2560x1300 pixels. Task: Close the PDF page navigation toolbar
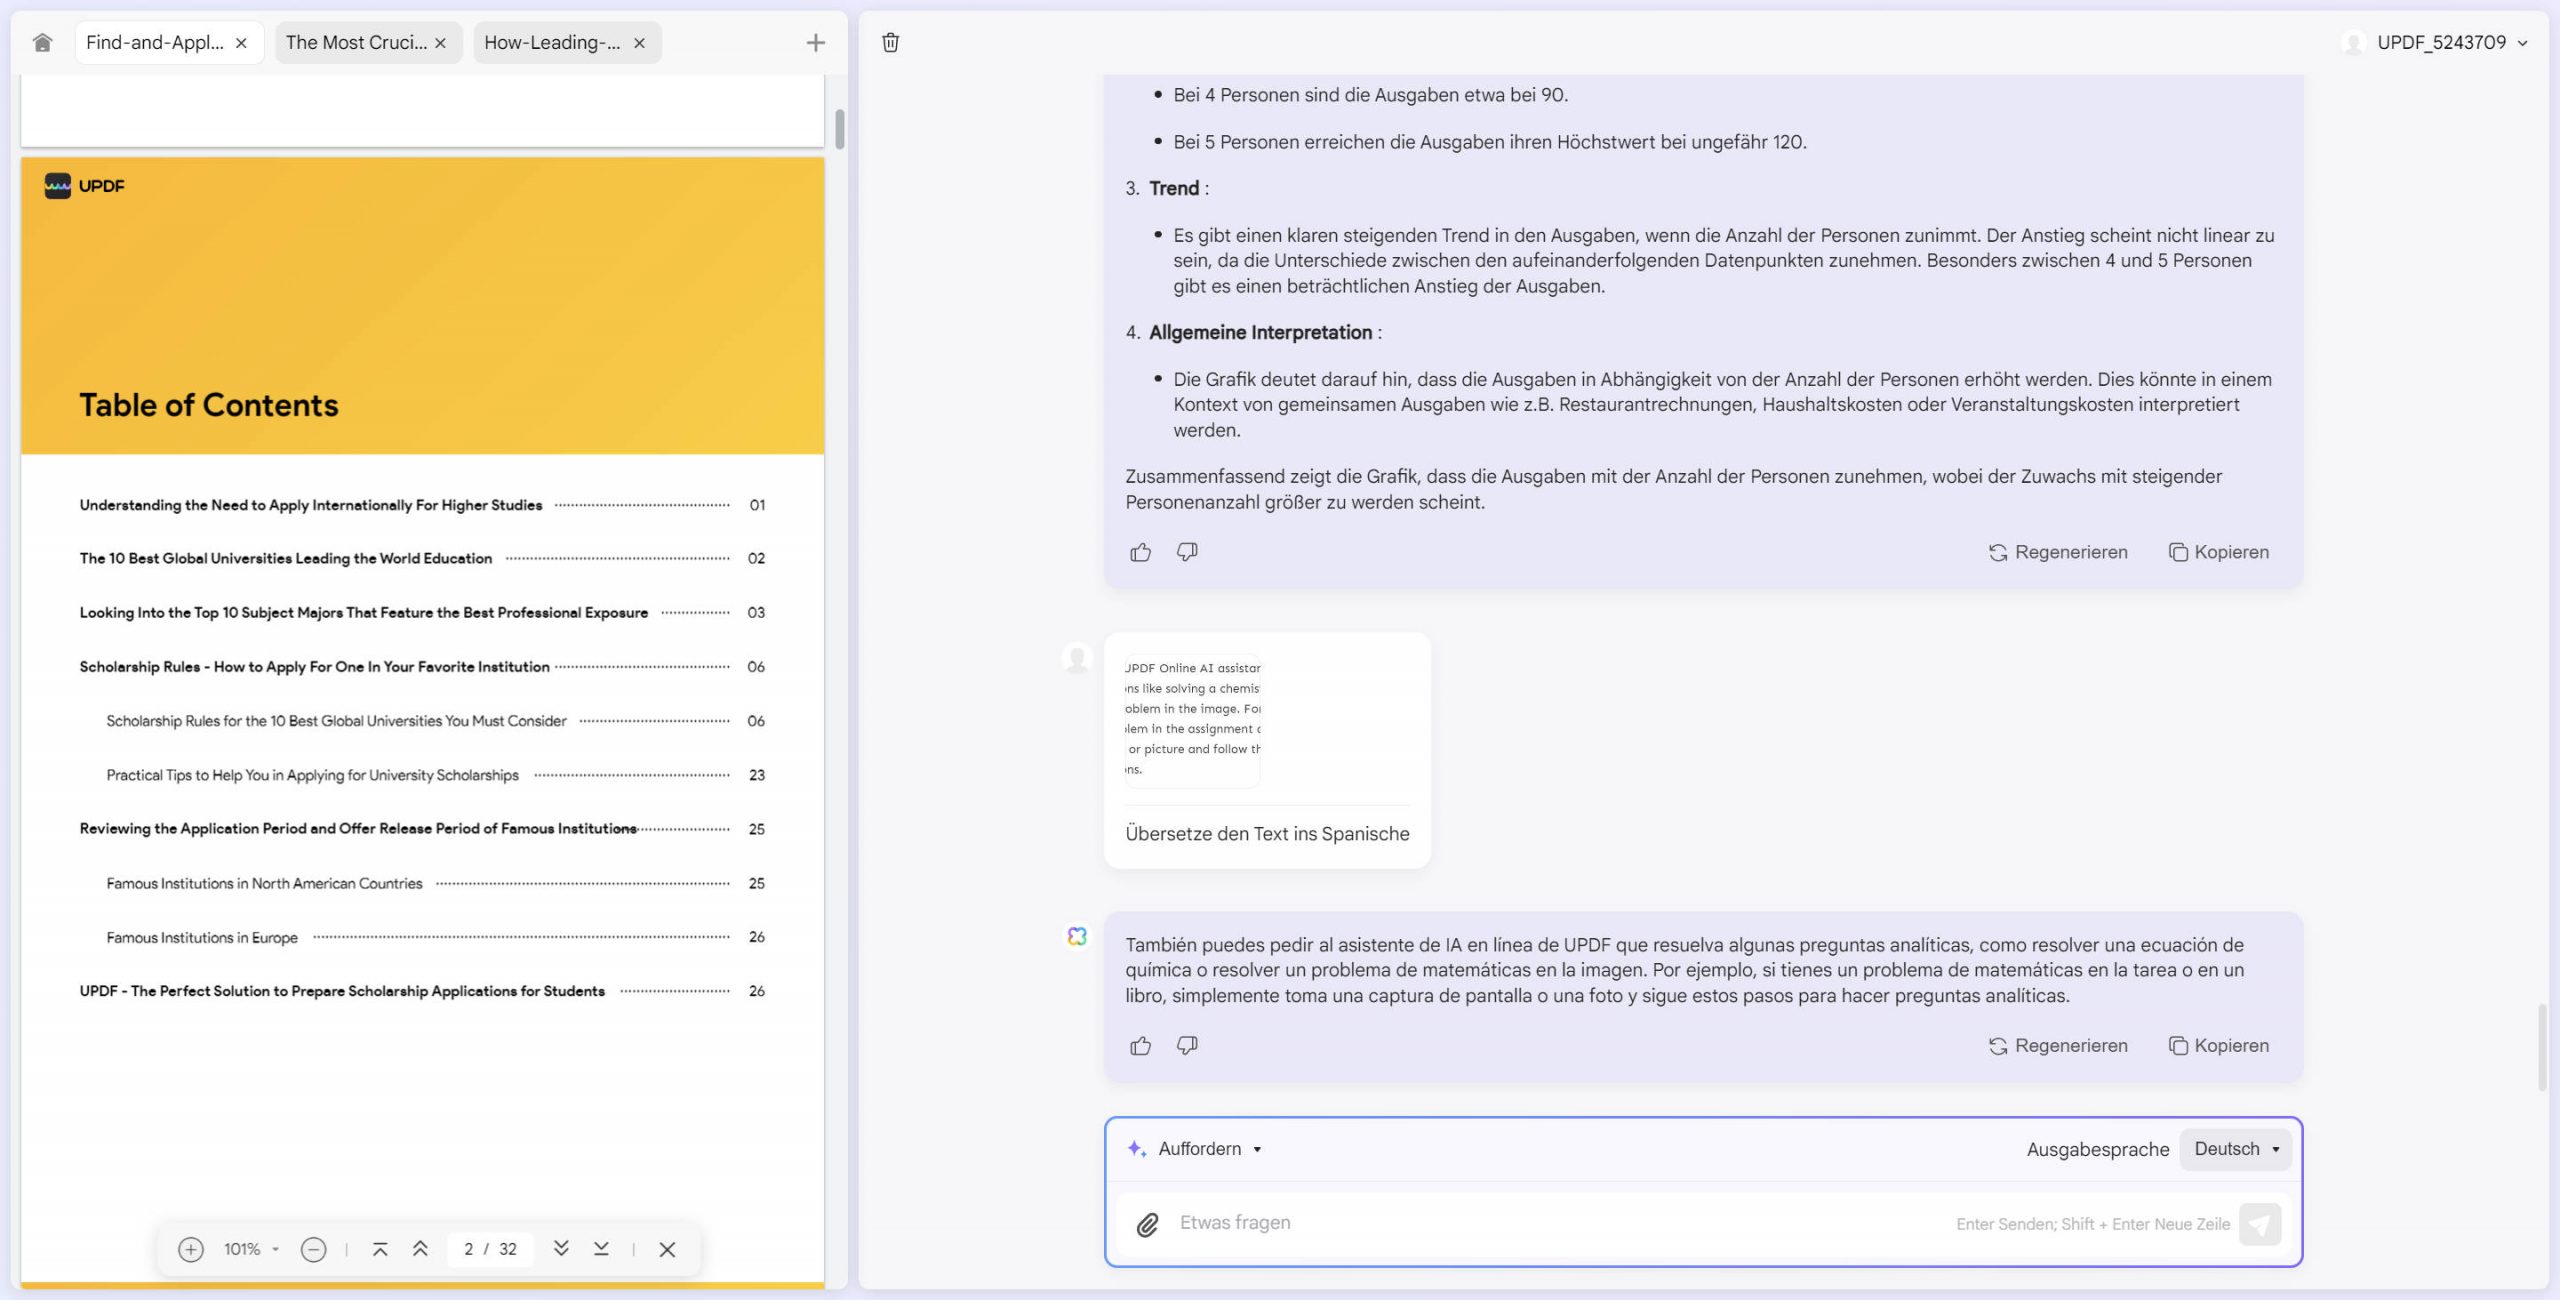pyautogui.click(x=667, y=1249)
